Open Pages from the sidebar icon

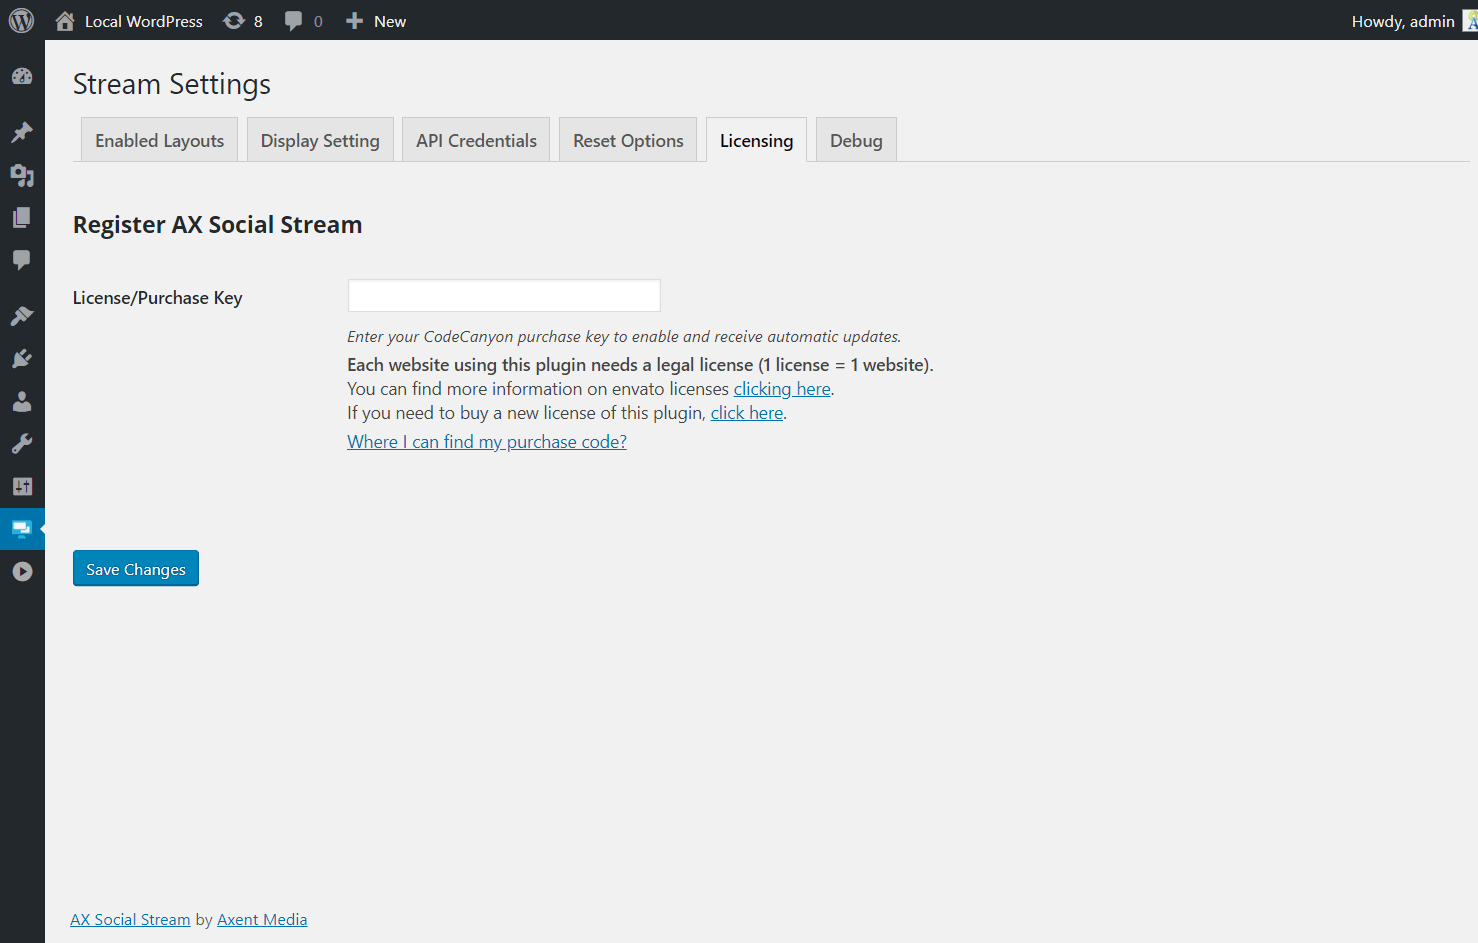pyautogui.click(x=22, y=217)
